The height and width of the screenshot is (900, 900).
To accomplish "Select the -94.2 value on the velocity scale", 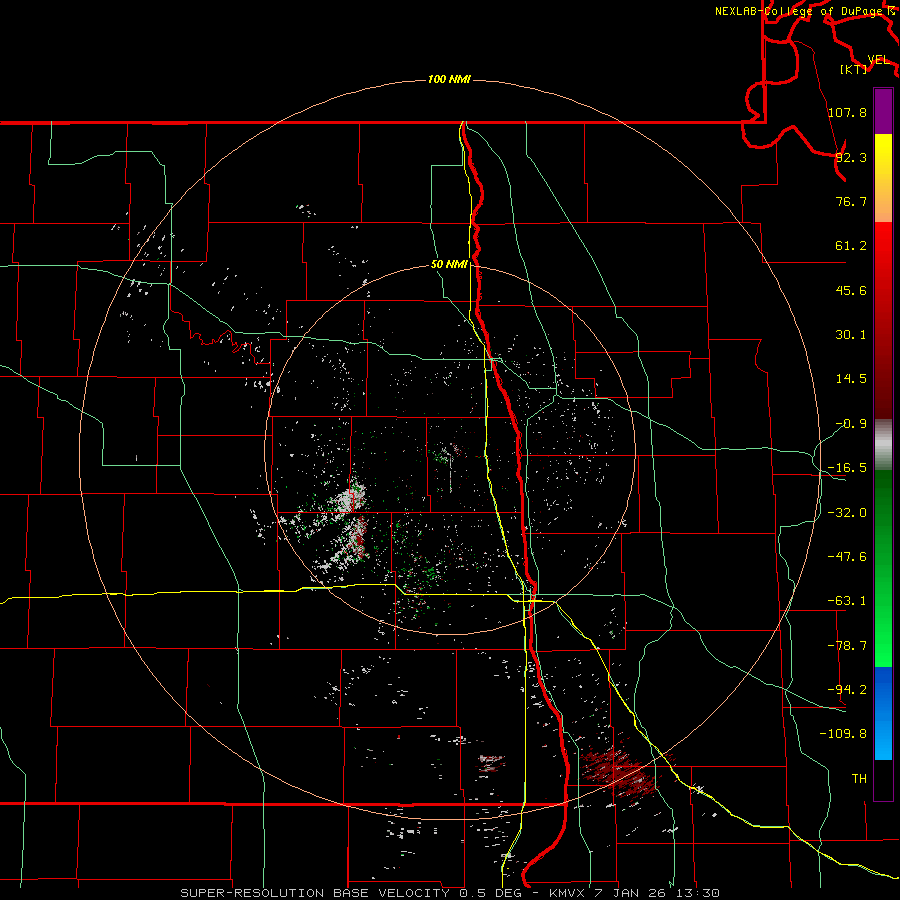I will [847, 689].
